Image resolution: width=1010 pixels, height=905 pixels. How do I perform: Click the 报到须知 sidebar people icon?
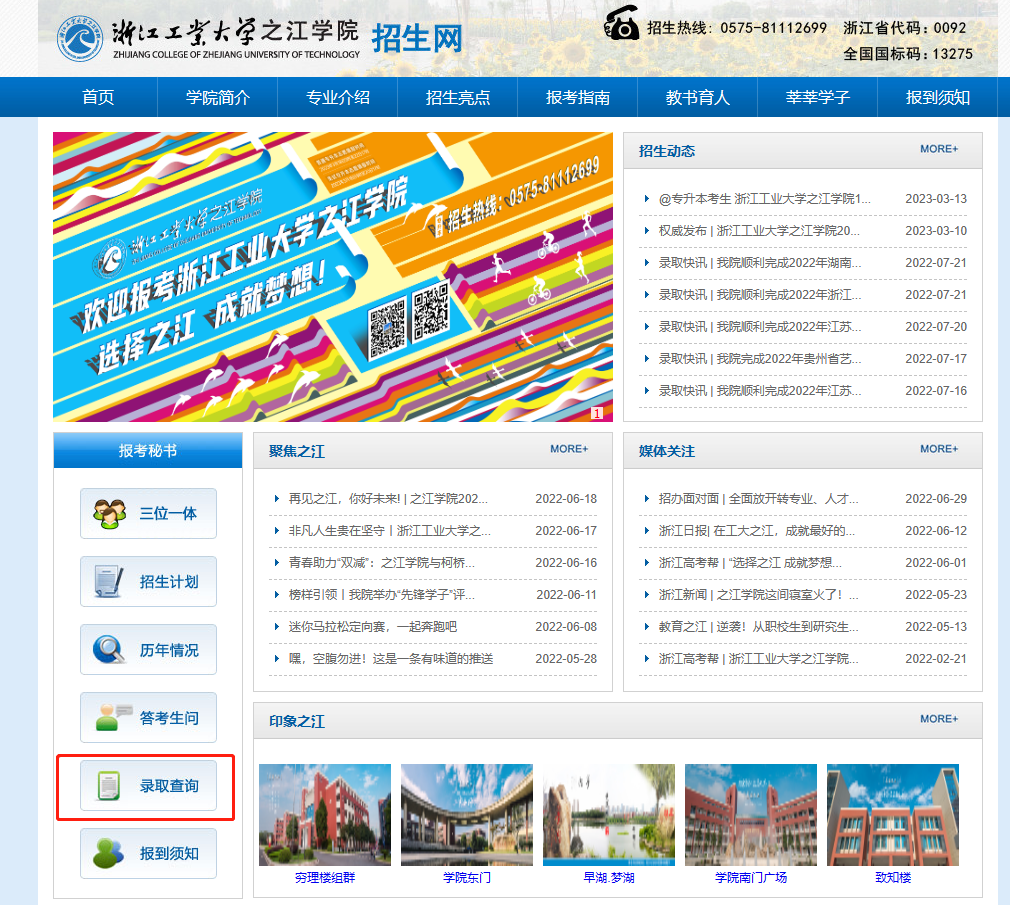click(109, 853)
